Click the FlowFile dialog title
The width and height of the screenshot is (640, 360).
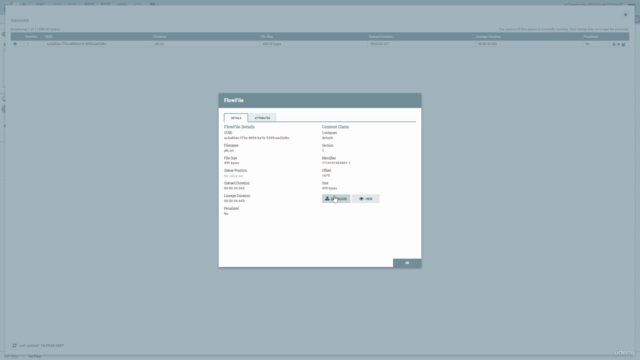pyautogui.click(x=233, y=100)
